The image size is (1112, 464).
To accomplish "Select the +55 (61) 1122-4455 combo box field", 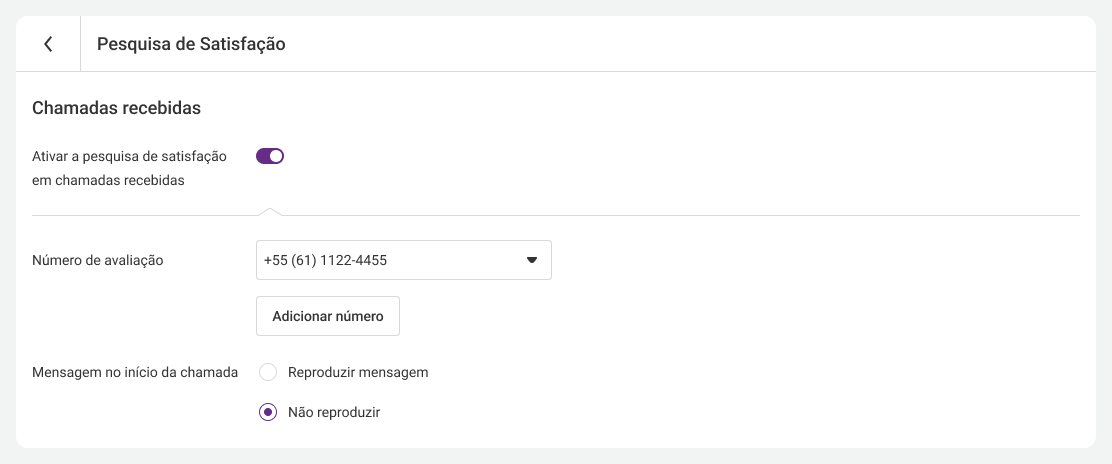I will (404, 260).
